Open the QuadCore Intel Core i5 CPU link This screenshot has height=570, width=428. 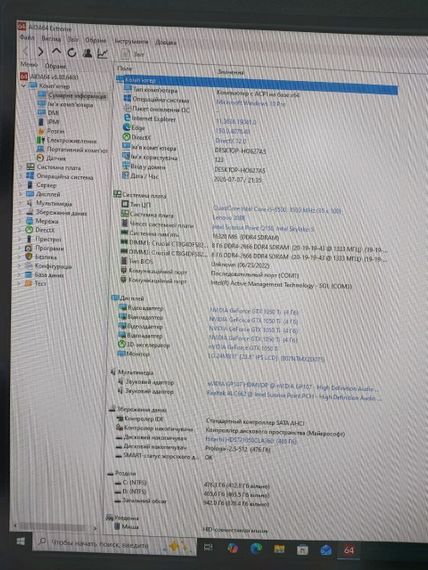click(x=277, y=210)
